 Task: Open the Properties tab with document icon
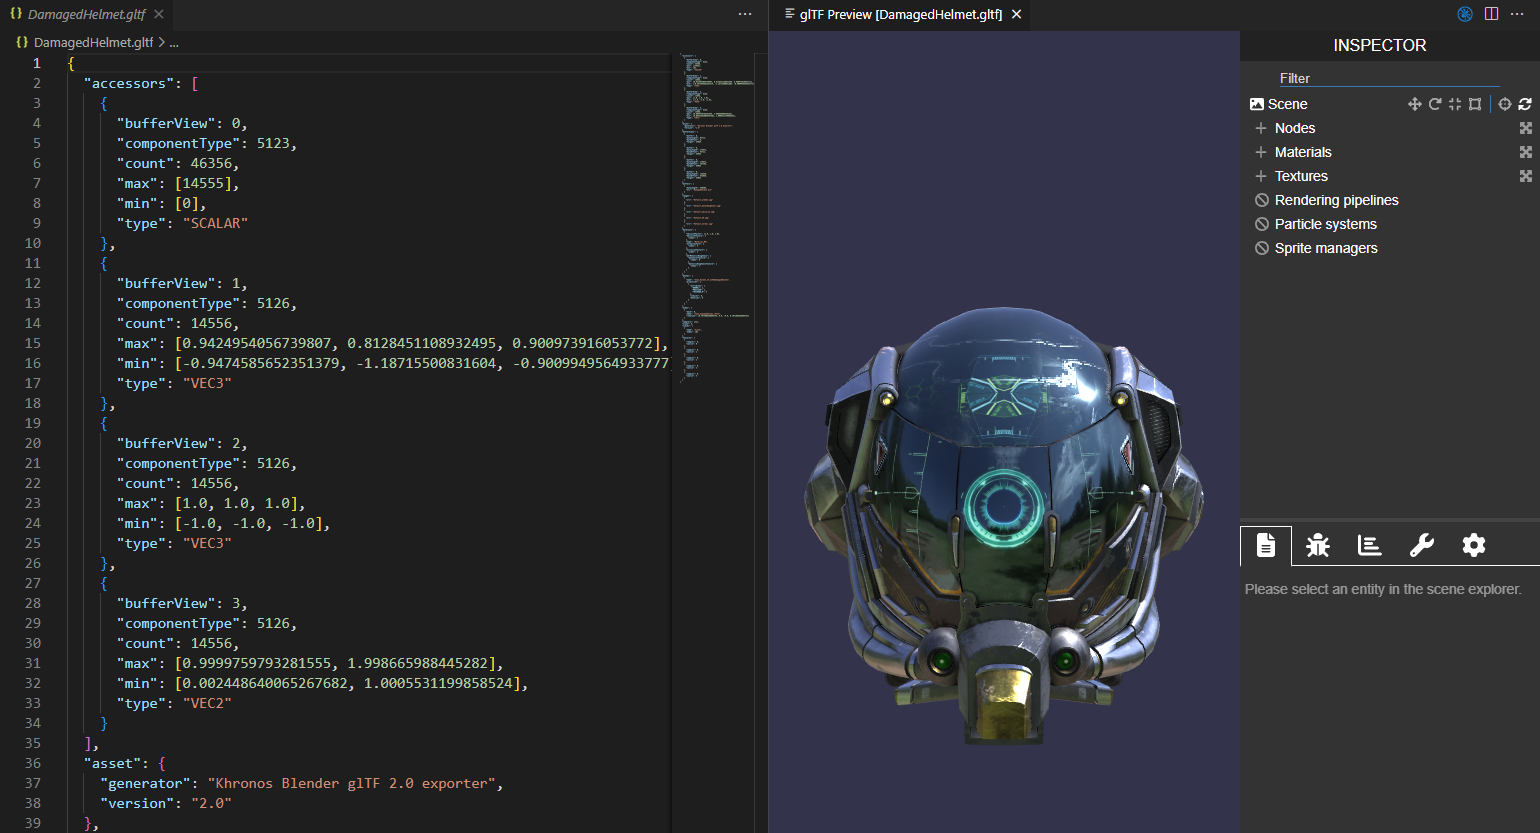pos(1266,545)
